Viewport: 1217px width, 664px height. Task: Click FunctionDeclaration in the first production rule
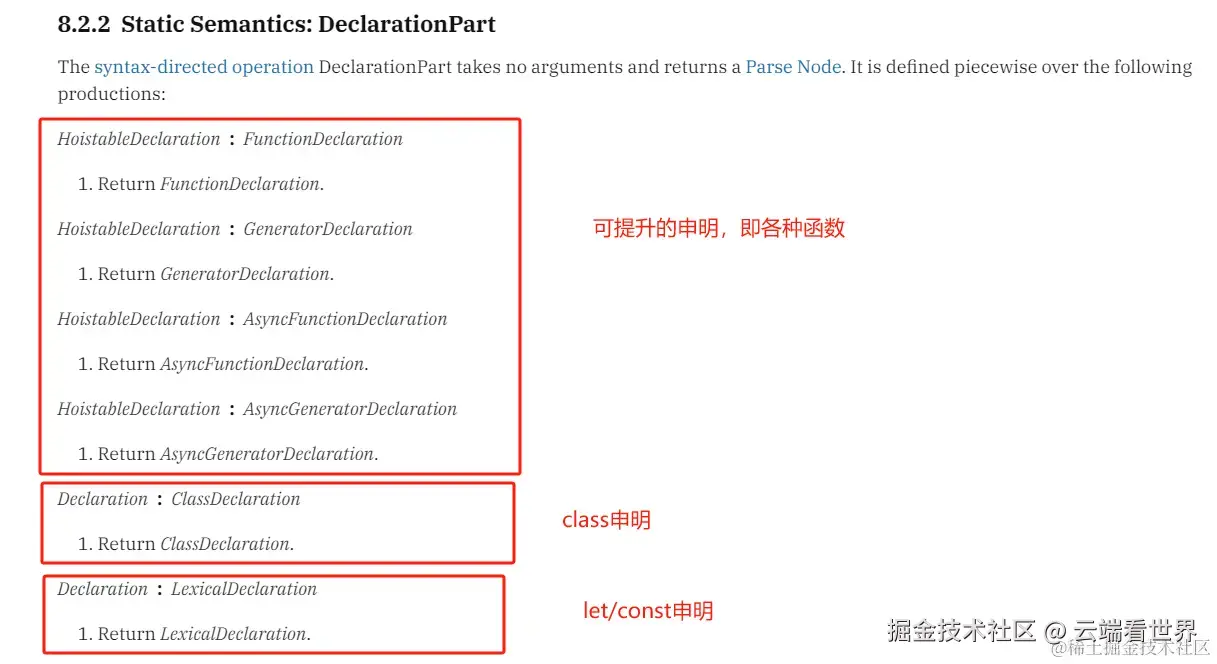pos(323,139)
